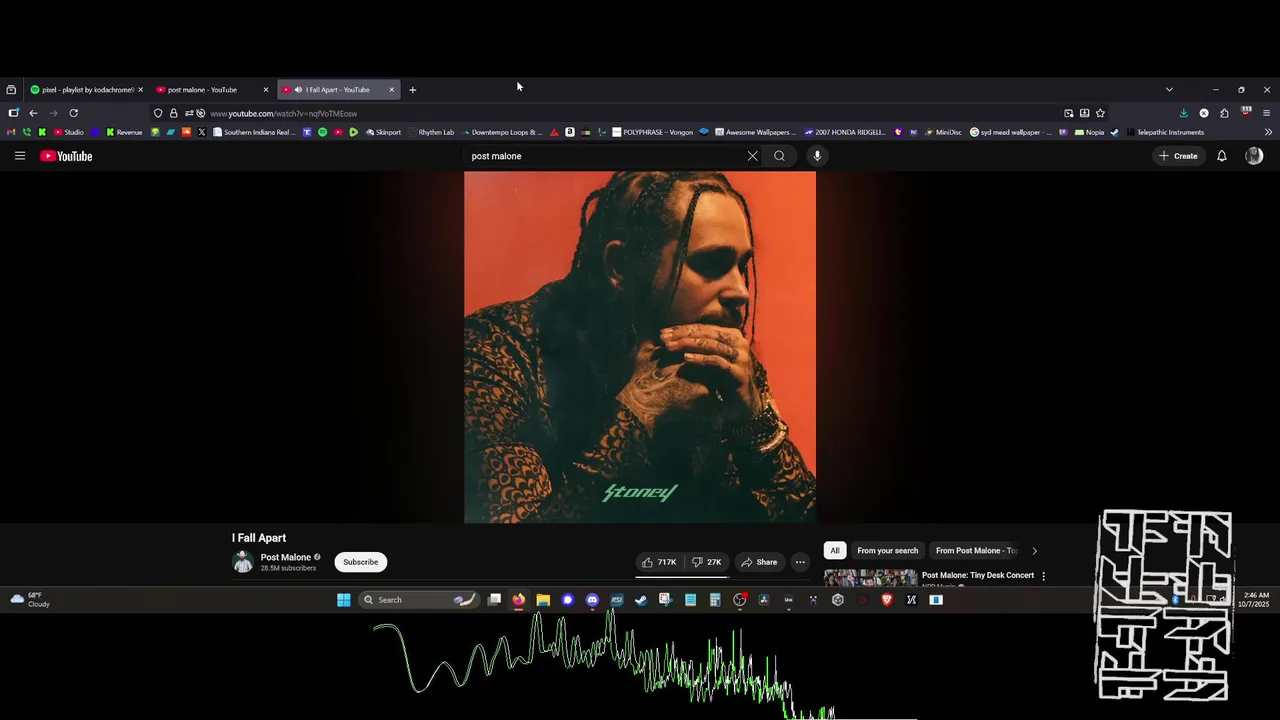The image size is (1280, 720).
Task: Open tracking protection shield icon
Action: point(158,113)
